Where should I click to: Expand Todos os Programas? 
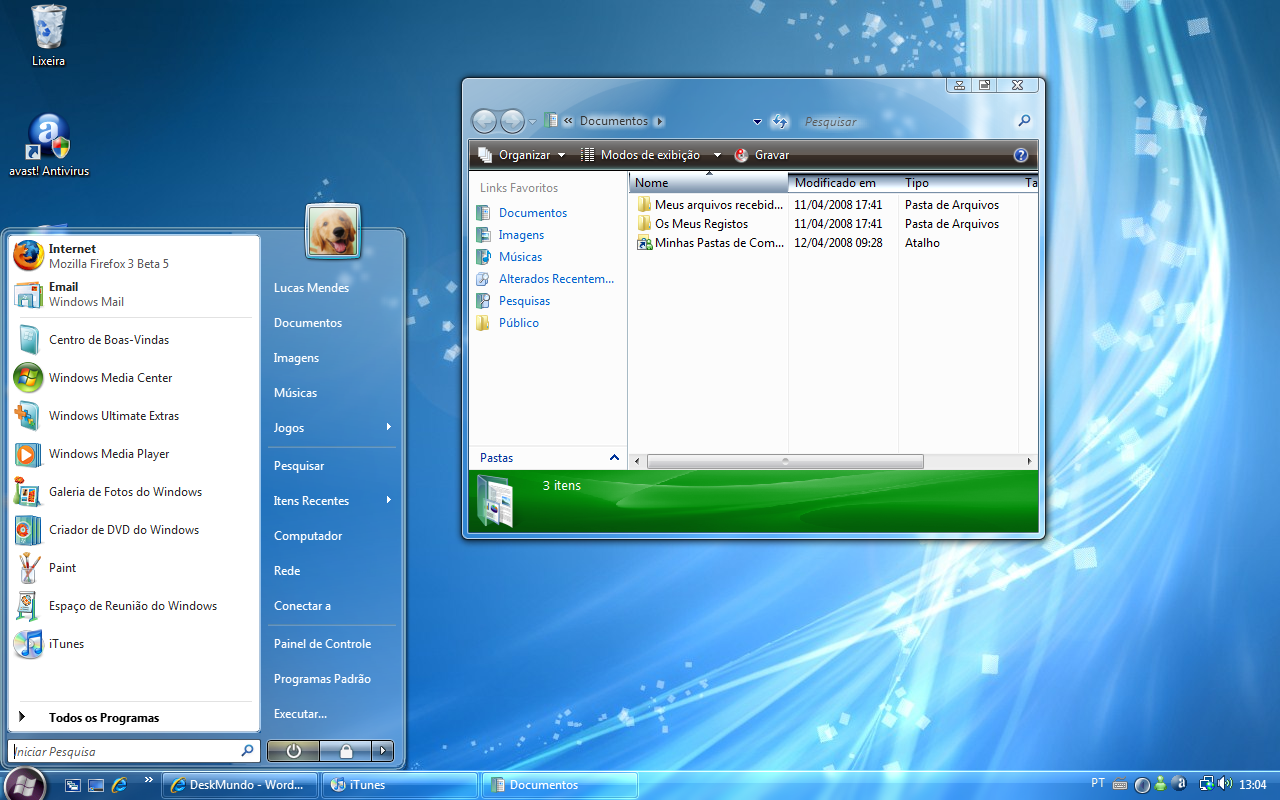pyautogui.click(x=133, y=718)
